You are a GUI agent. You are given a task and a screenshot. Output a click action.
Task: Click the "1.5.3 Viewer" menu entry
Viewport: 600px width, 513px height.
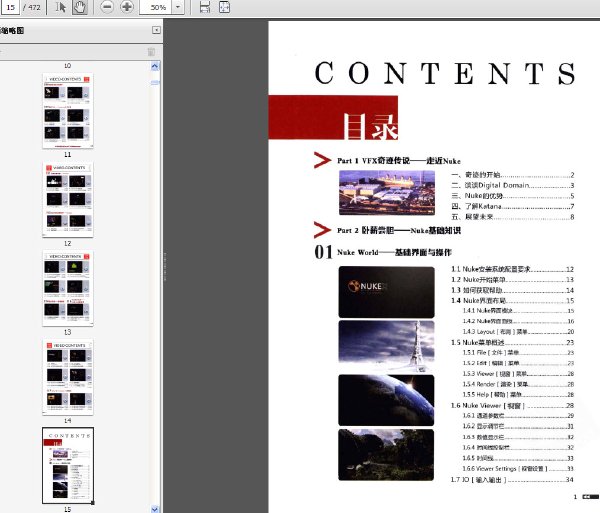[x=518, y=373]
